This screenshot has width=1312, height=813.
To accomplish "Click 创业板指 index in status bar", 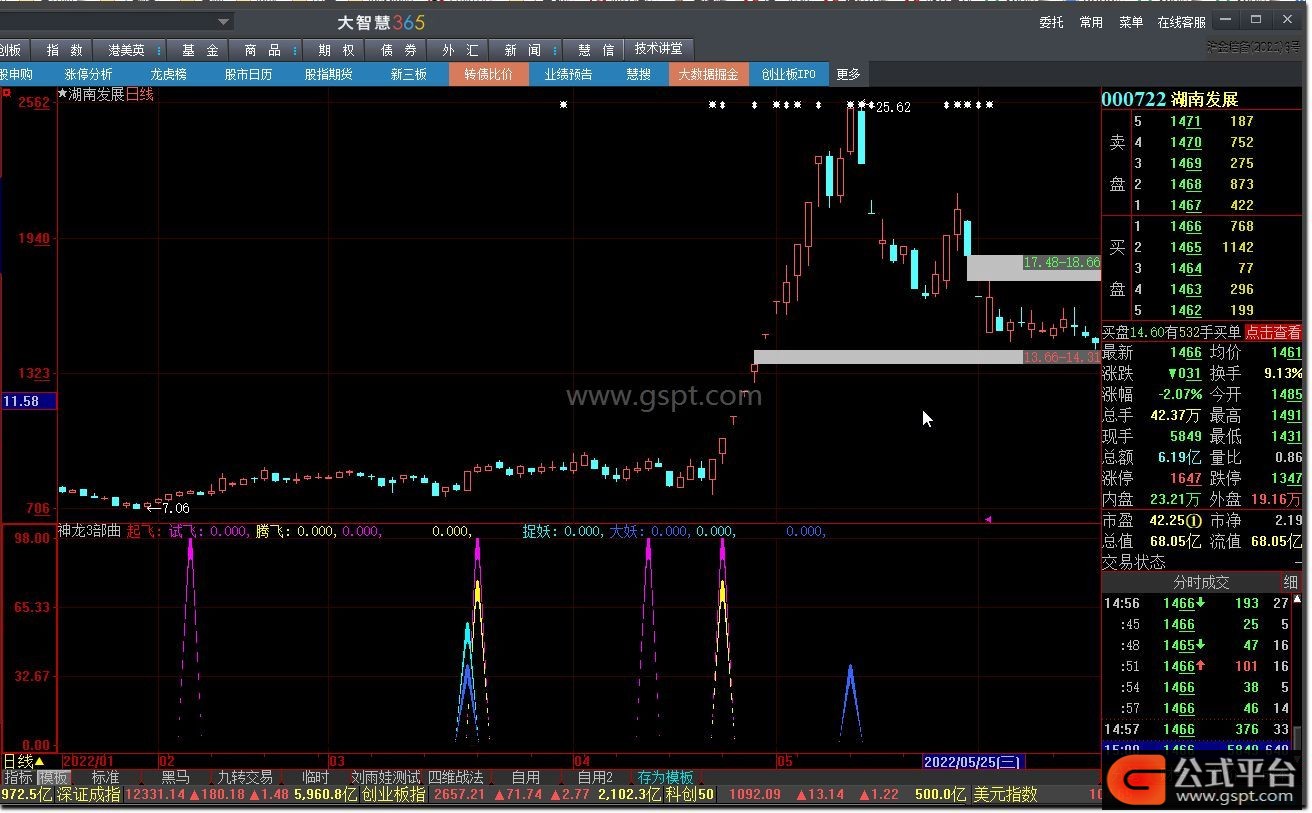I will [393, 795].
